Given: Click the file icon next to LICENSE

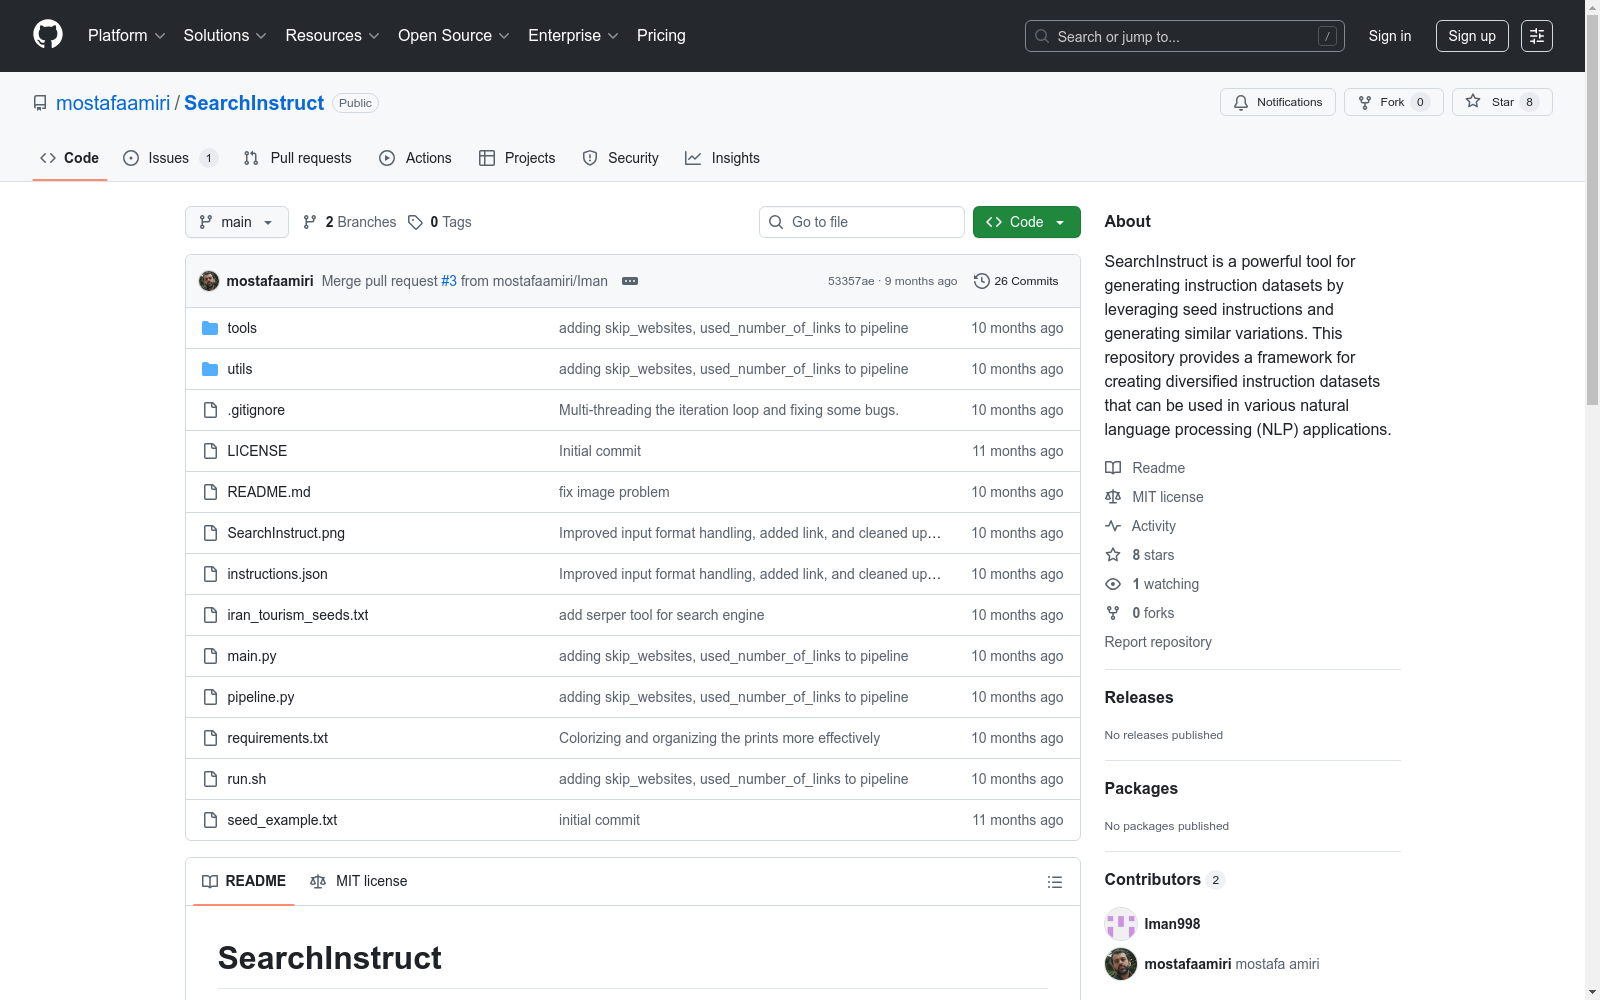Looking at the screenshot, I should (210, 451).
